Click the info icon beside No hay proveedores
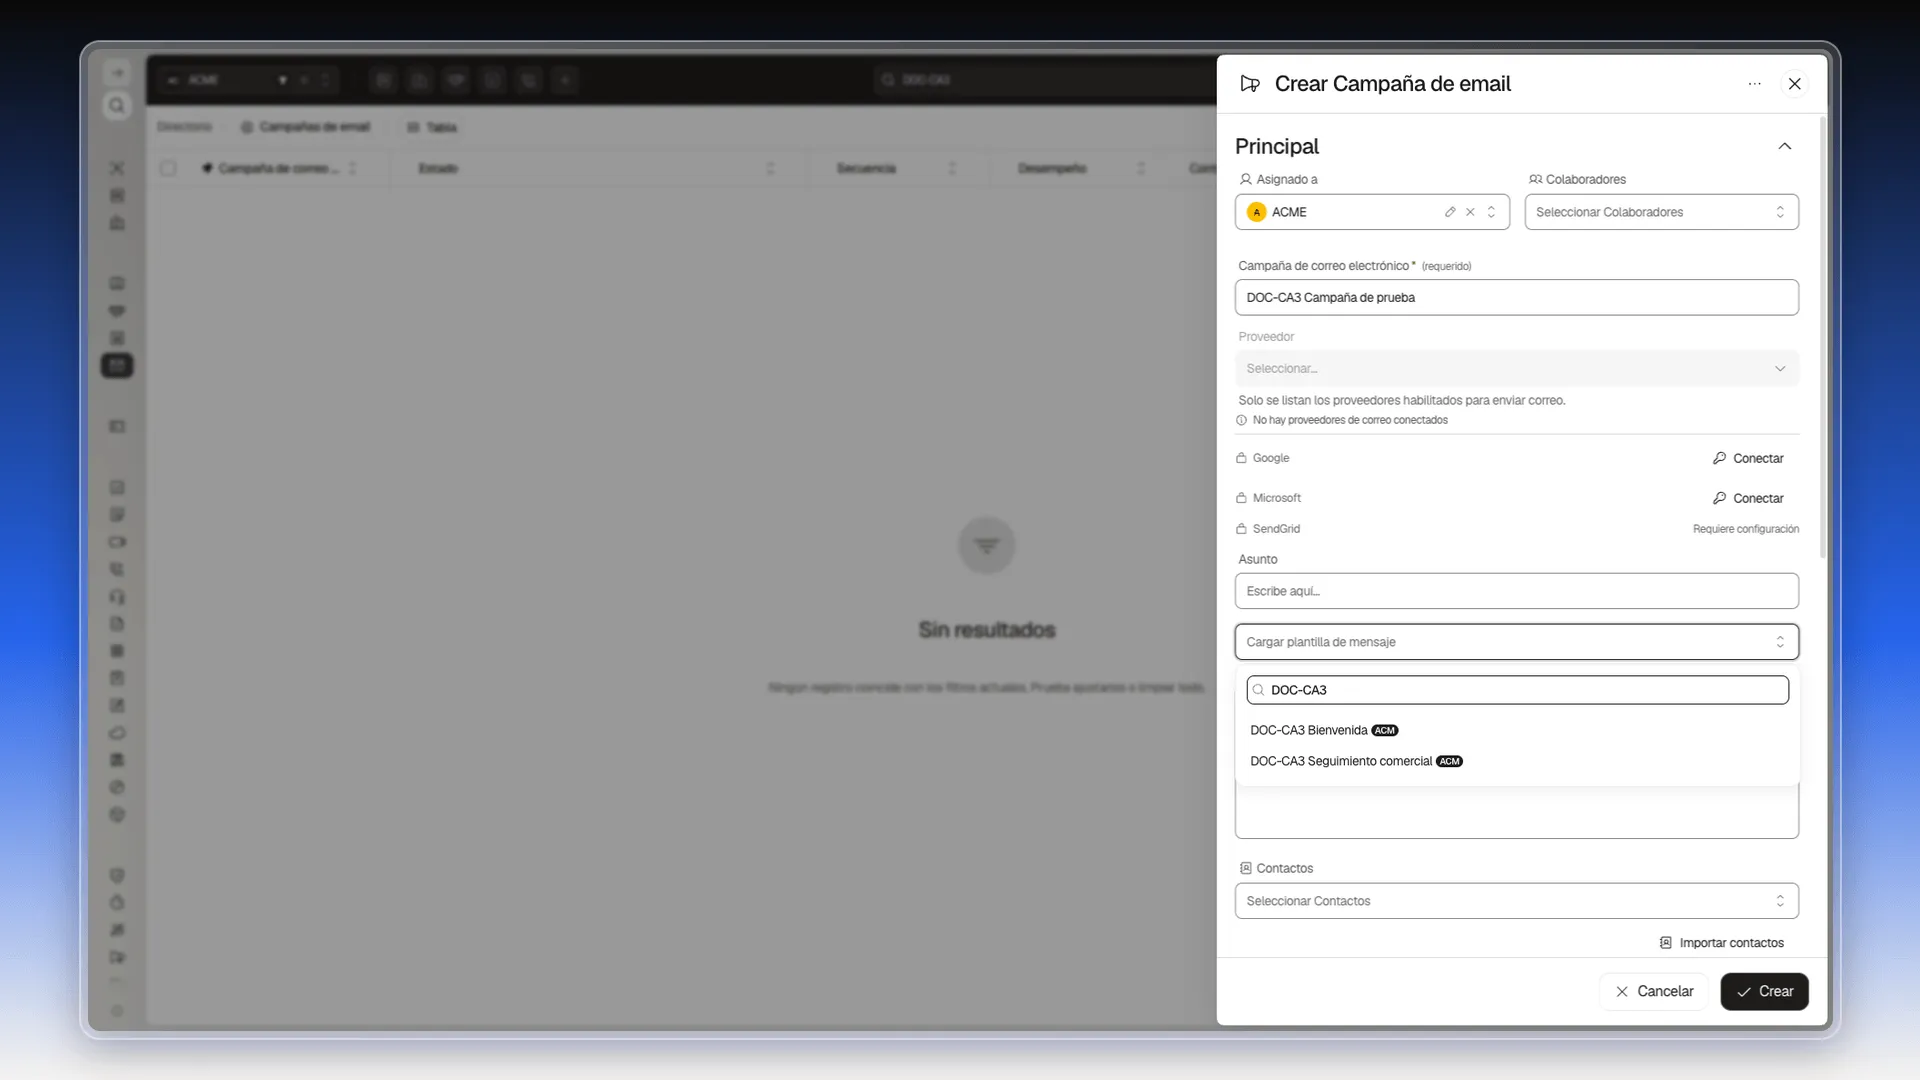 1241,421
